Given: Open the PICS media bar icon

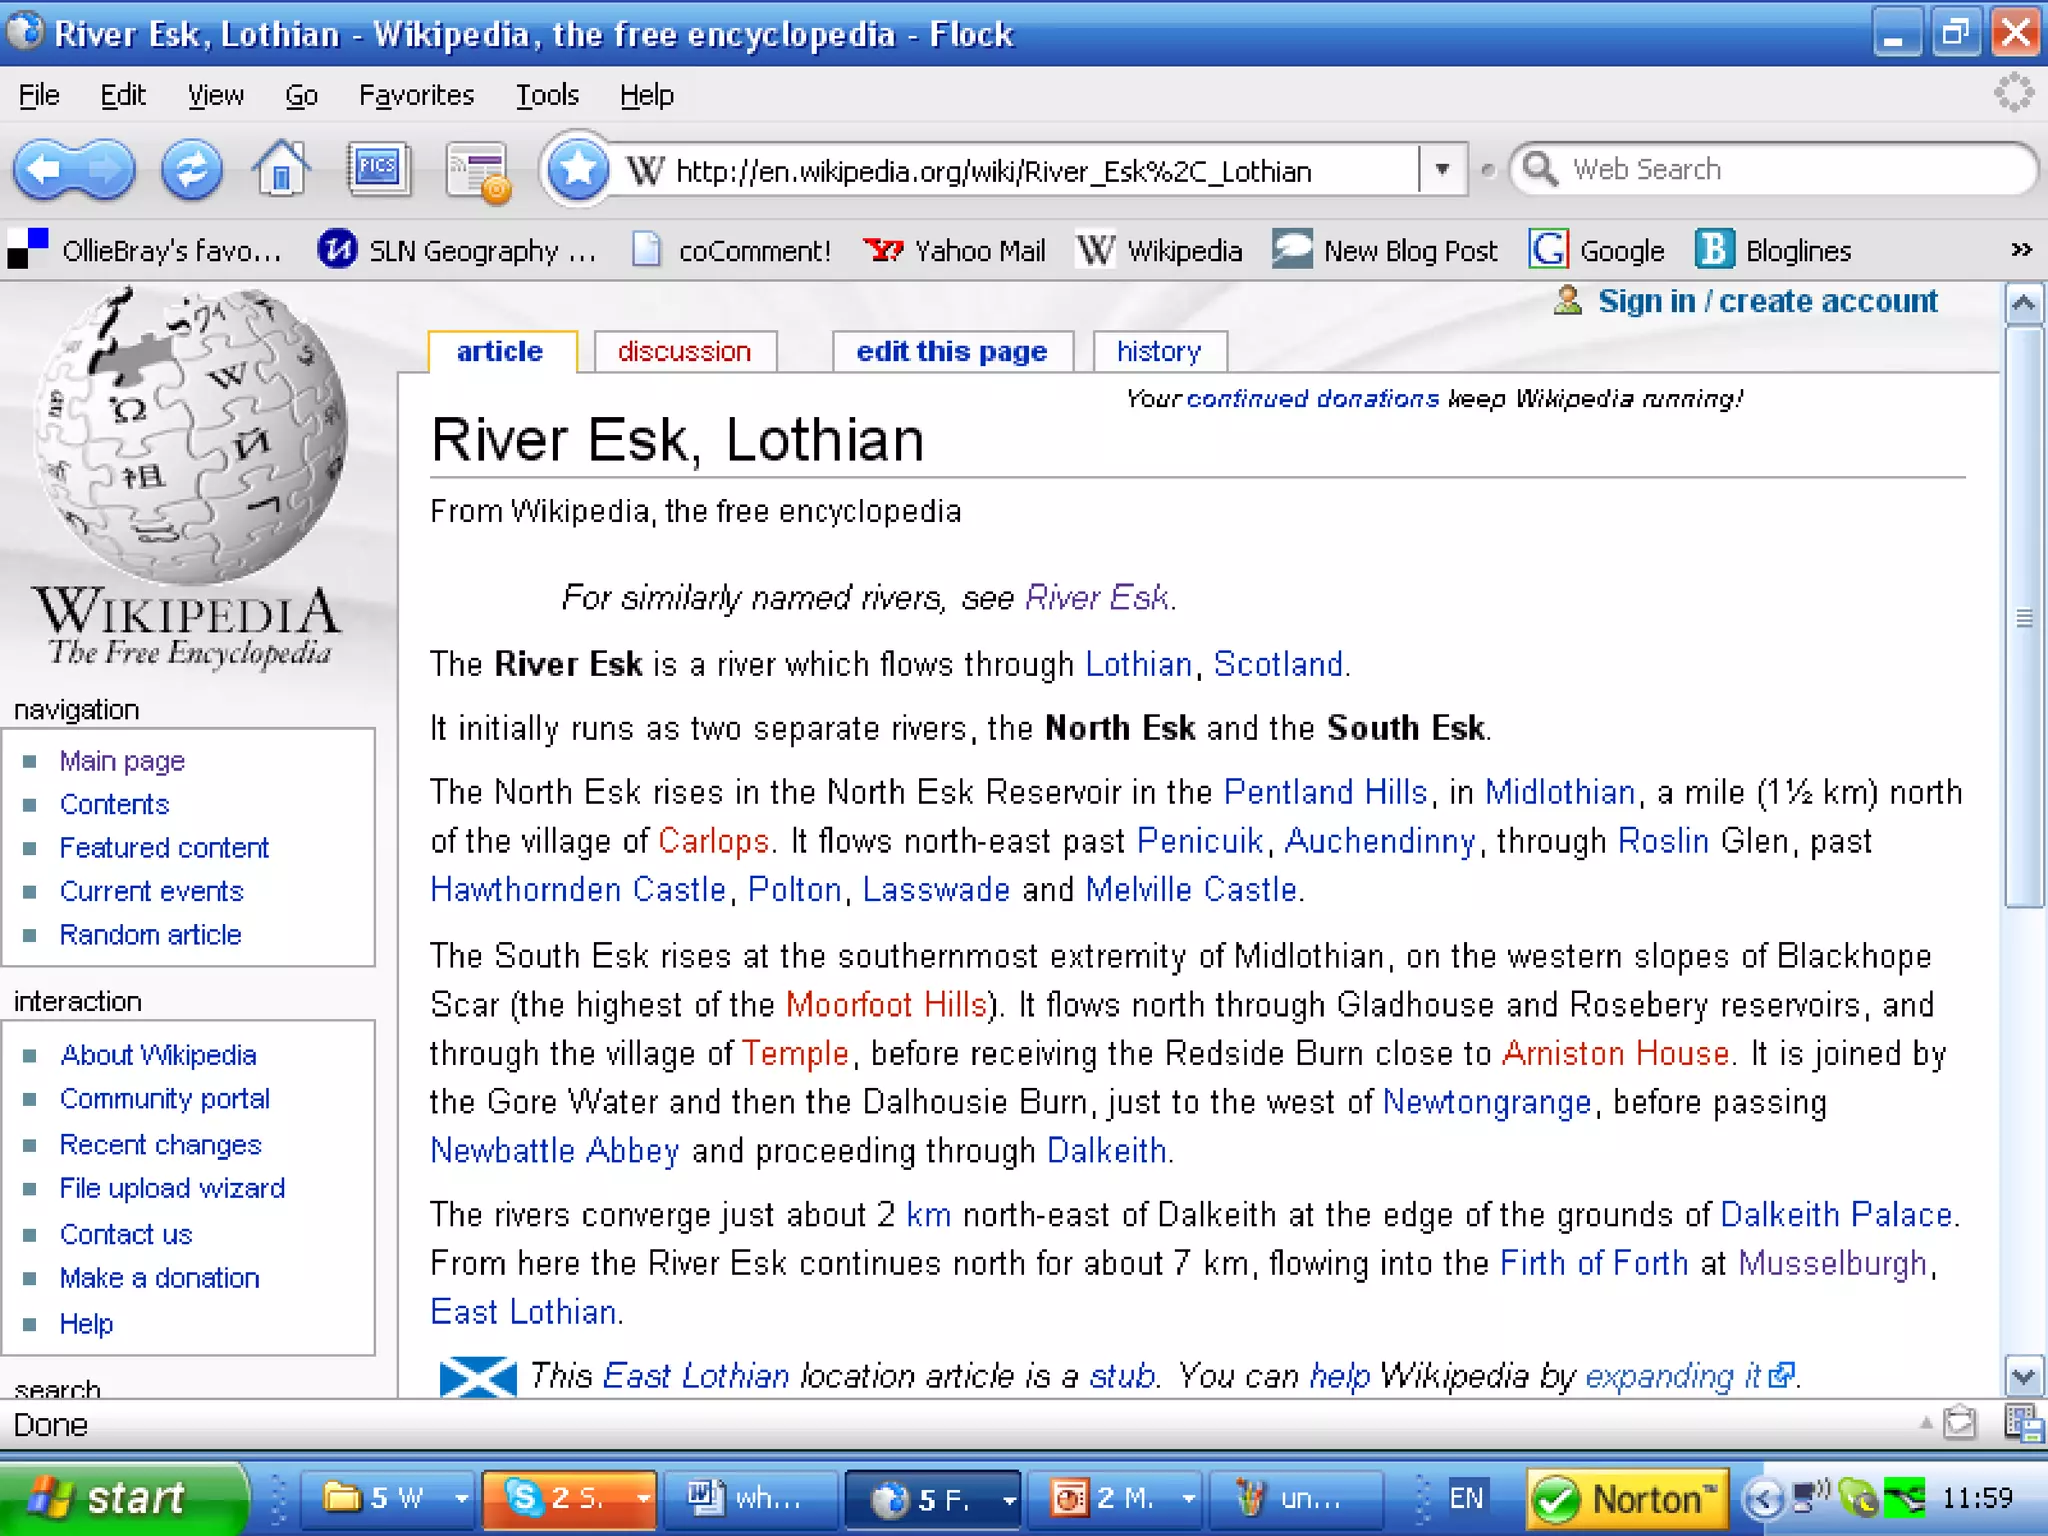Looking at the screenshot, I should click(x=378, y=168).
